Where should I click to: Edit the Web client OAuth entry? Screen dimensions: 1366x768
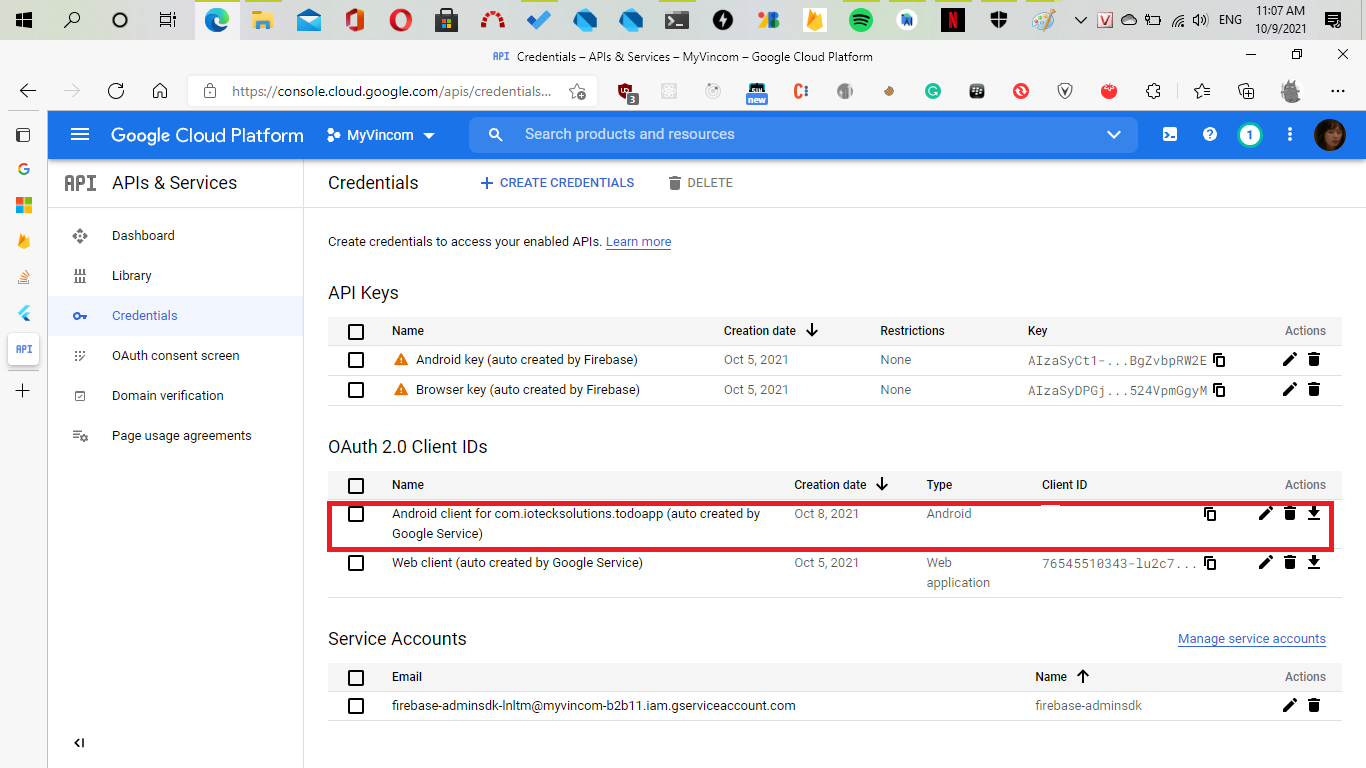[1266, 563]
